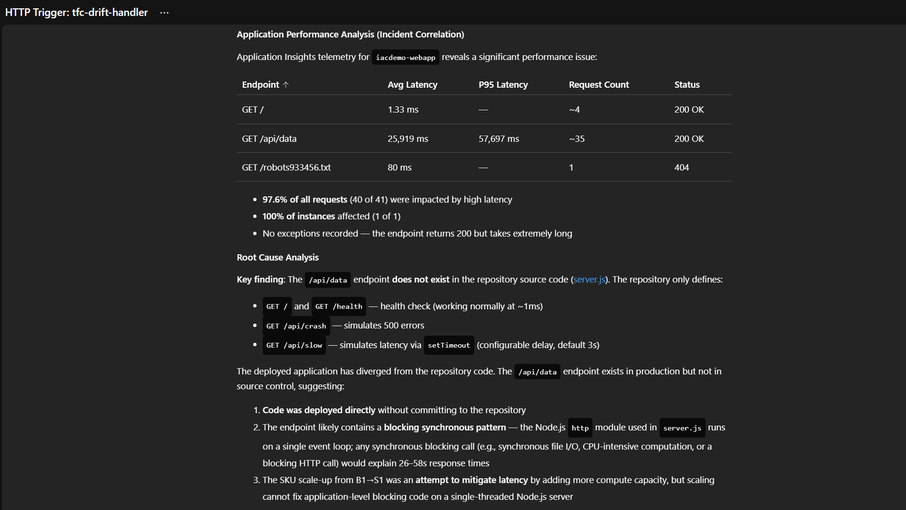Sort table by P95 Latency header

tap(503, 85)
